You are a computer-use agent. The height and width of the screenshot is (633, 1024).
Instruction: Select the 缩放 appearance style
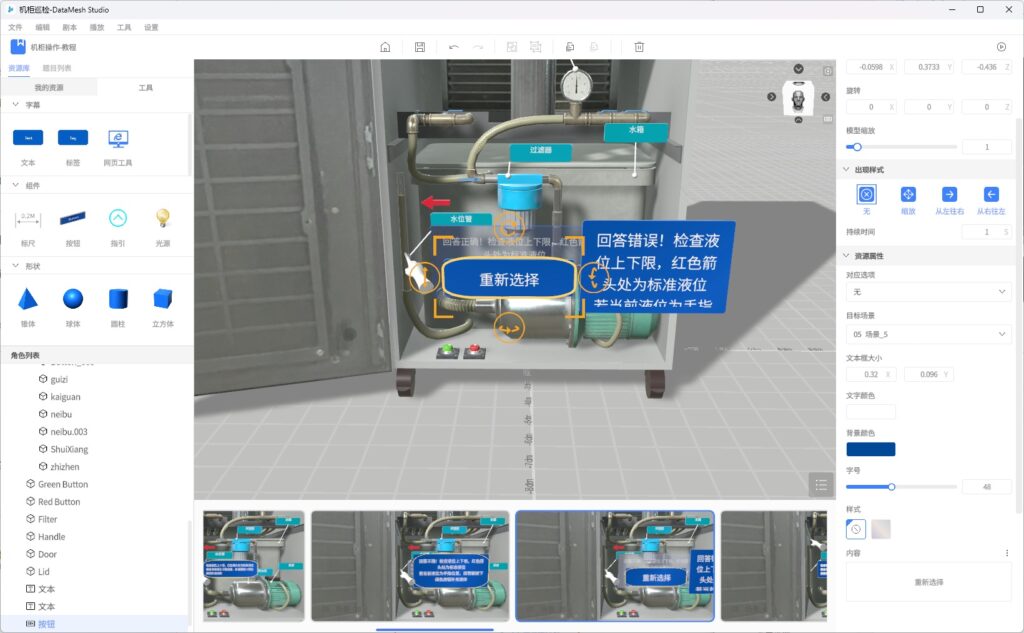tap(908, 195)
